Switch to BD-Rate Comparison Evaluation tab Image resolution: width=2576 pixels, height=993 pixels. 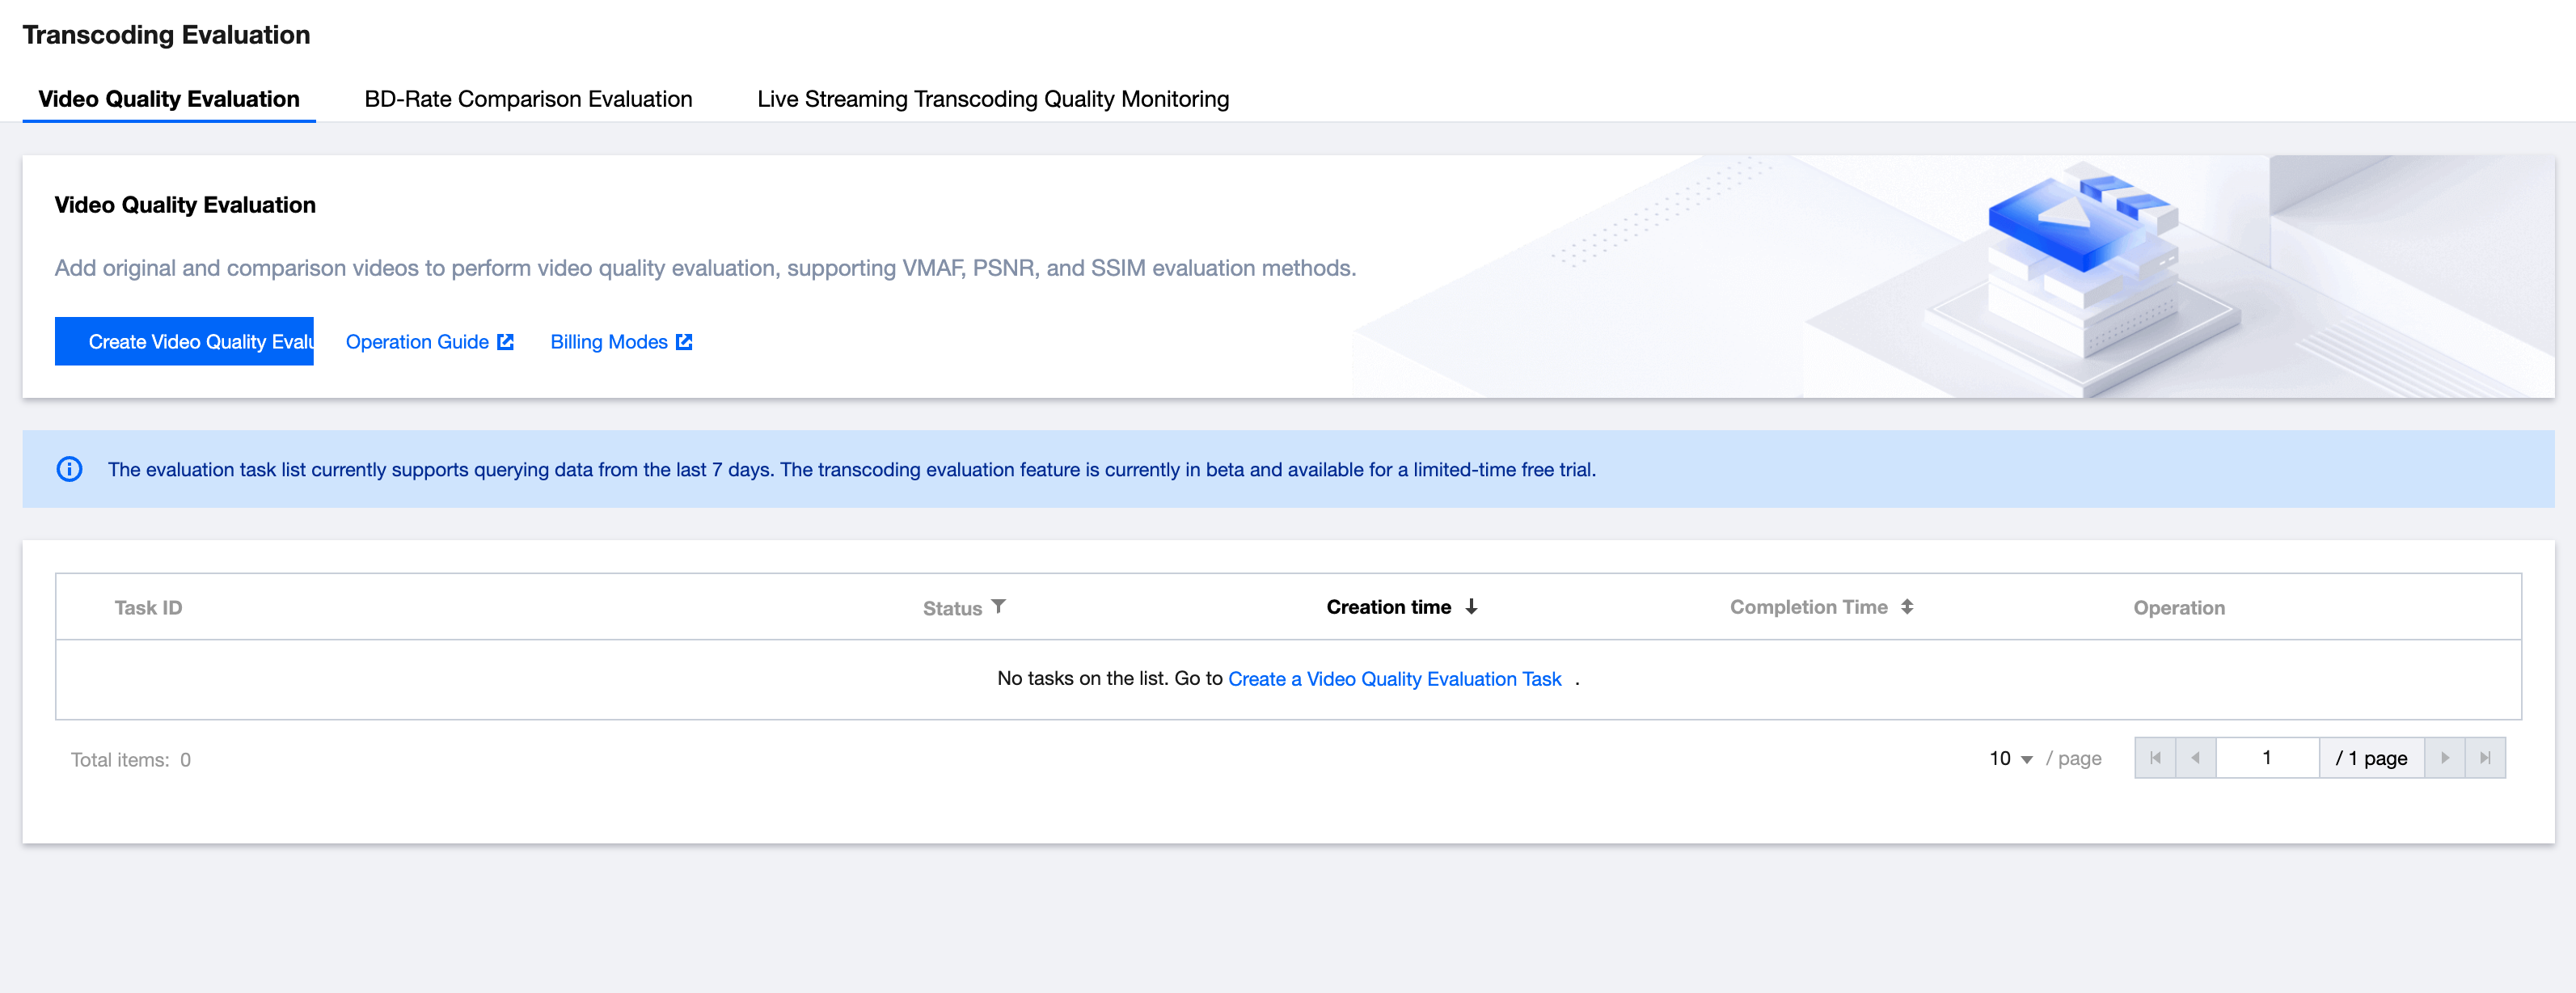pos(528,99)
